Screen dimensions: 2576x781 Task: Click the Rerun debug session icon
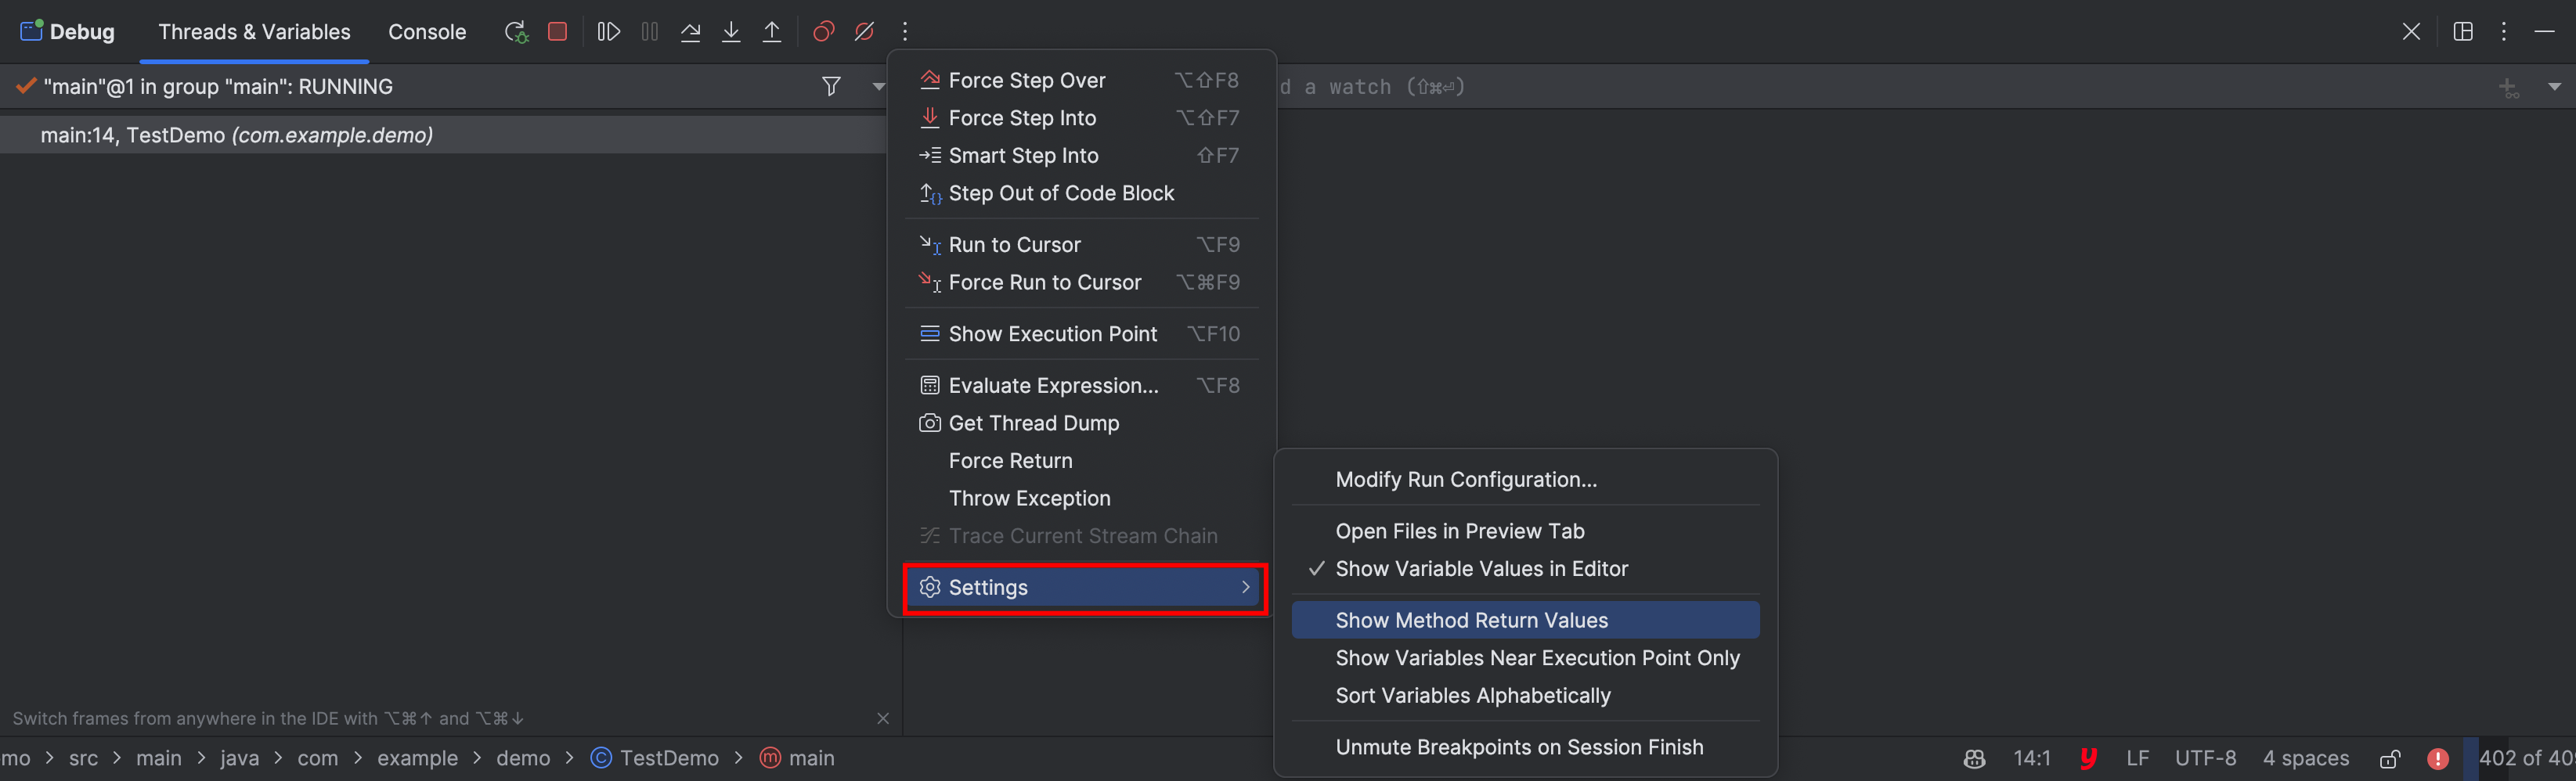(x=516, y=32)
